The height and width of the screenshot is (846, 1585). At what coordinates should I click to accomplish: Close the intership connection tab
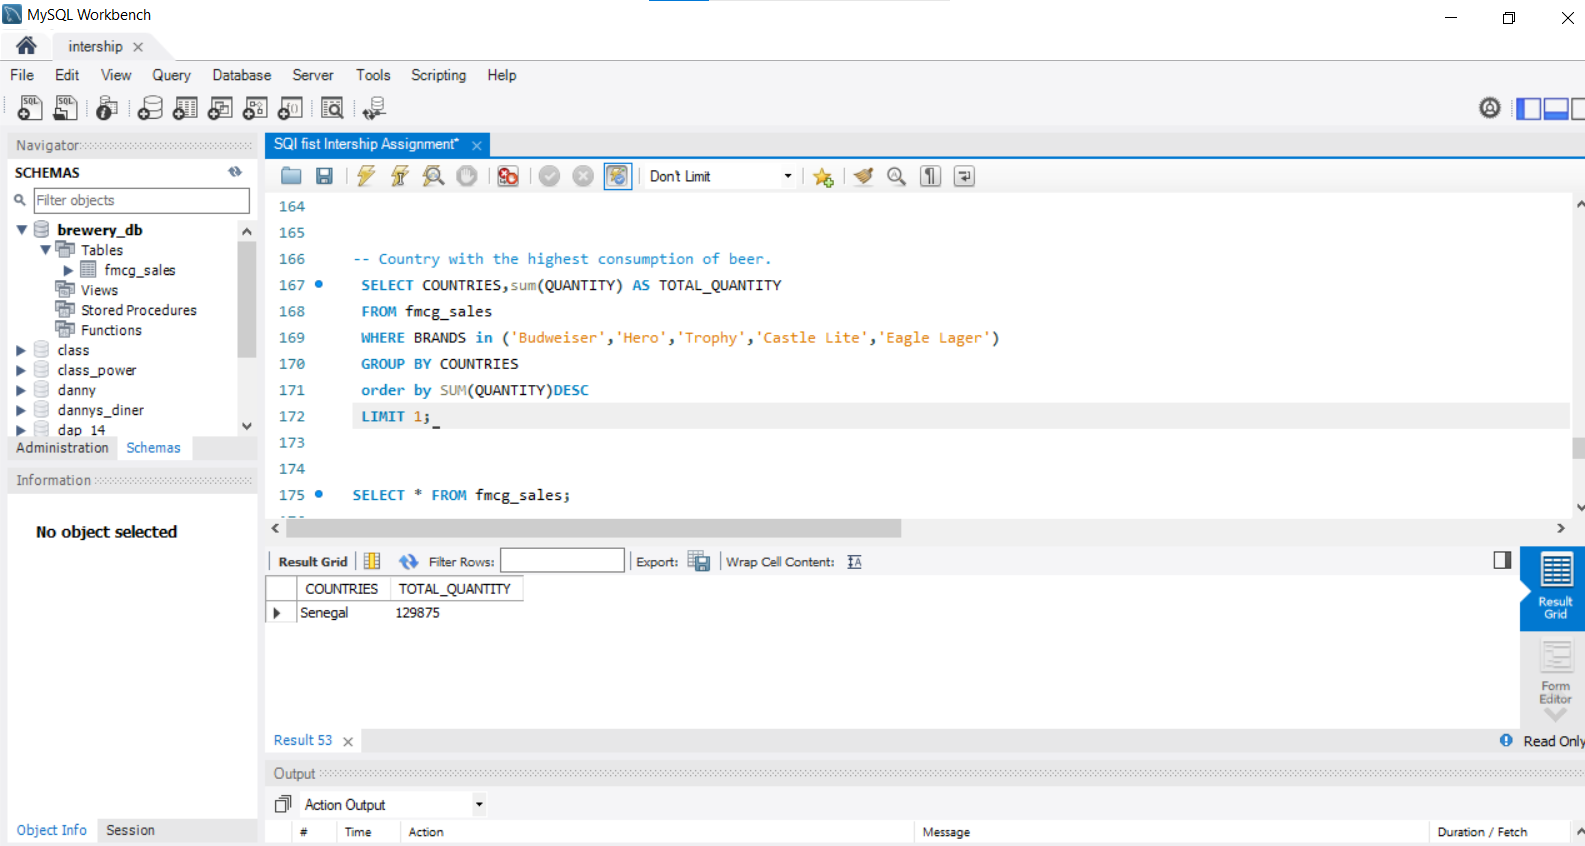[x=138, y=47]
